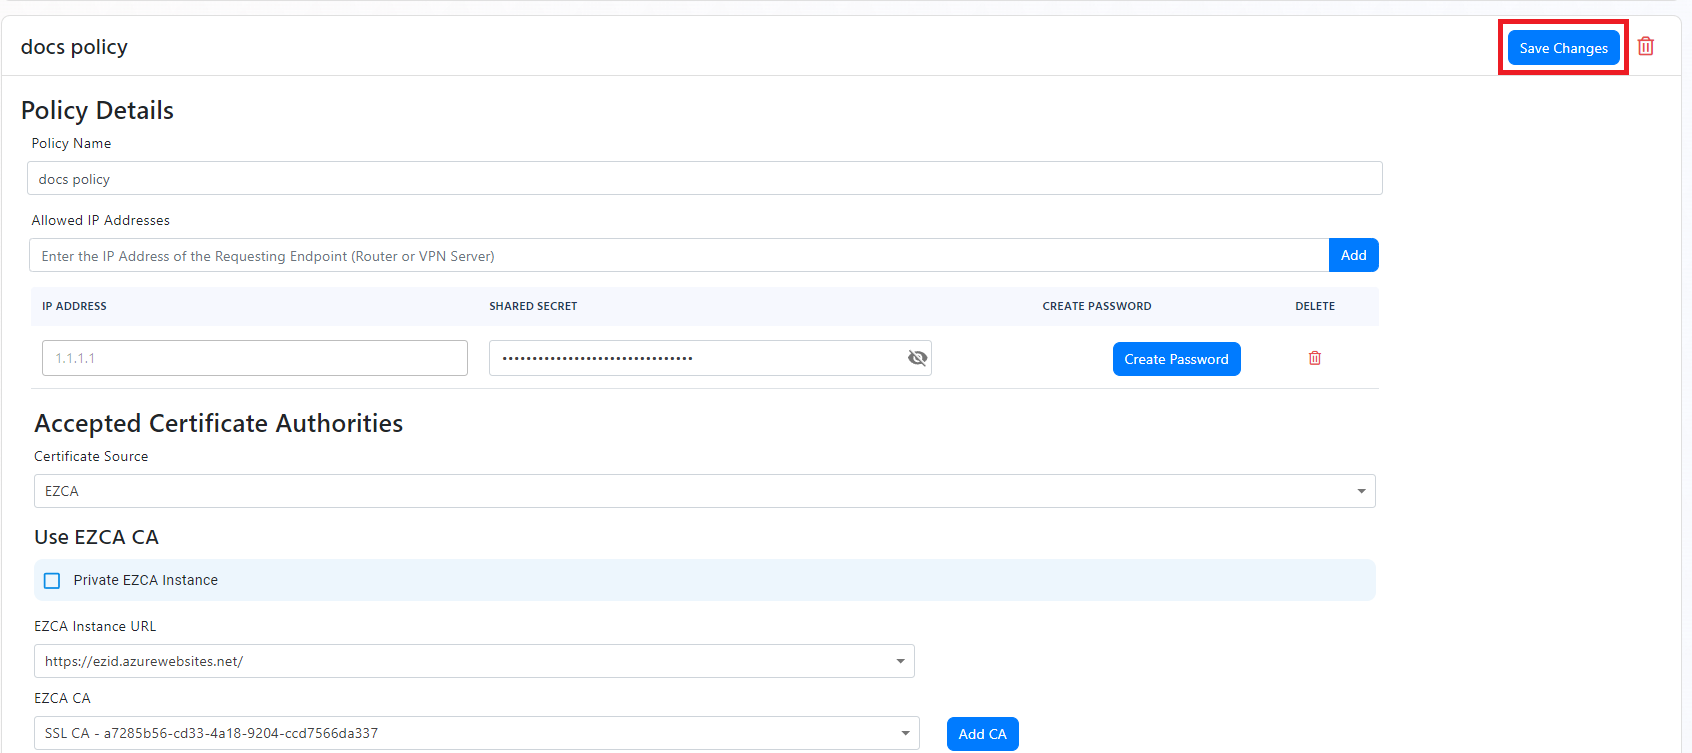Click the 1.1.1.1 IP address field
Screen dimensions: 1692x753
pyautogui.click(x=255, y=358)
